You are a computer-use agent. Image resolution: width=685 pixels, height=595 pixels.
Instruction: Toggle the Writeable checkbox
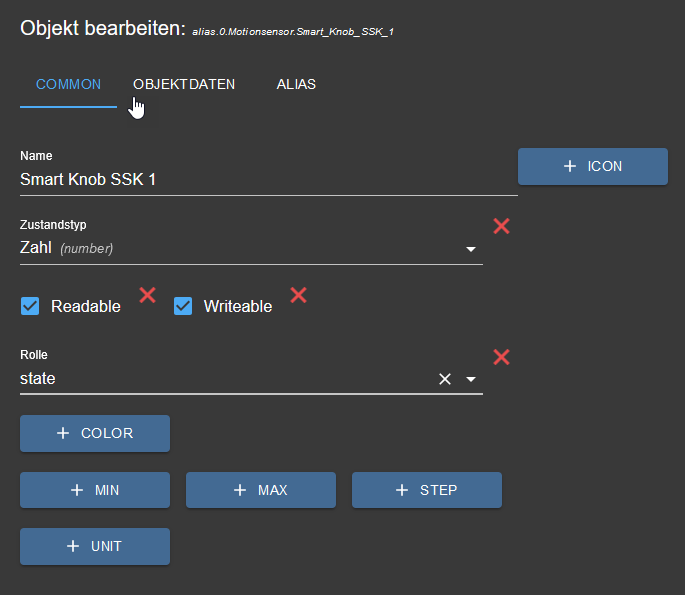tap(183, 306)
